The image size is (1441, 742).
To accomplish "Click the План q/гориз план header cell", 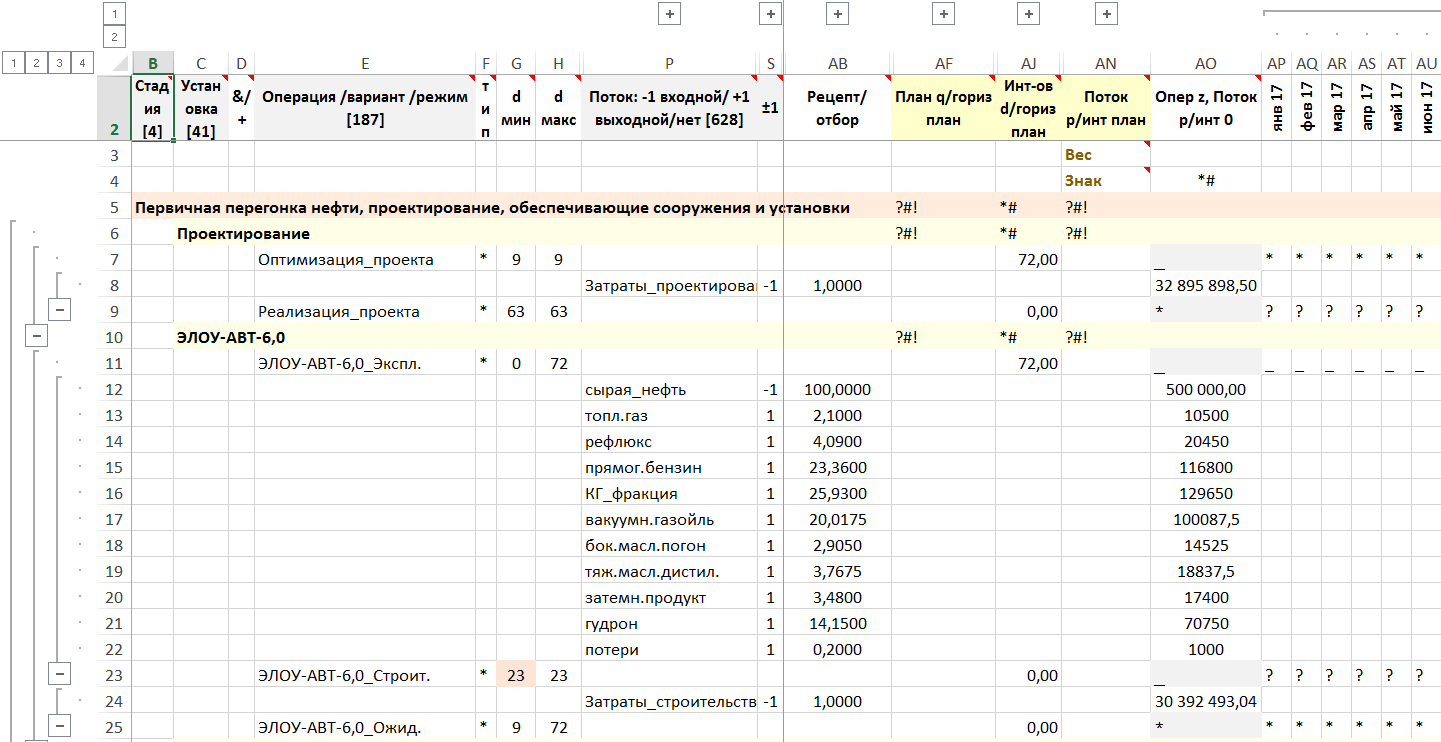I will [x=942, y=108].
